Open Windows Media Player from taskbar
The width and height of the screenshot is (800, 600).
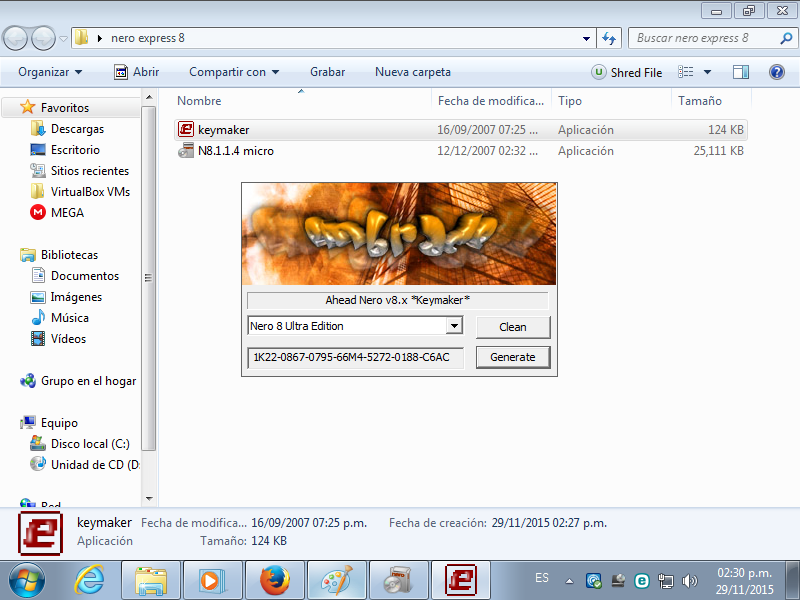pos(213,580)
